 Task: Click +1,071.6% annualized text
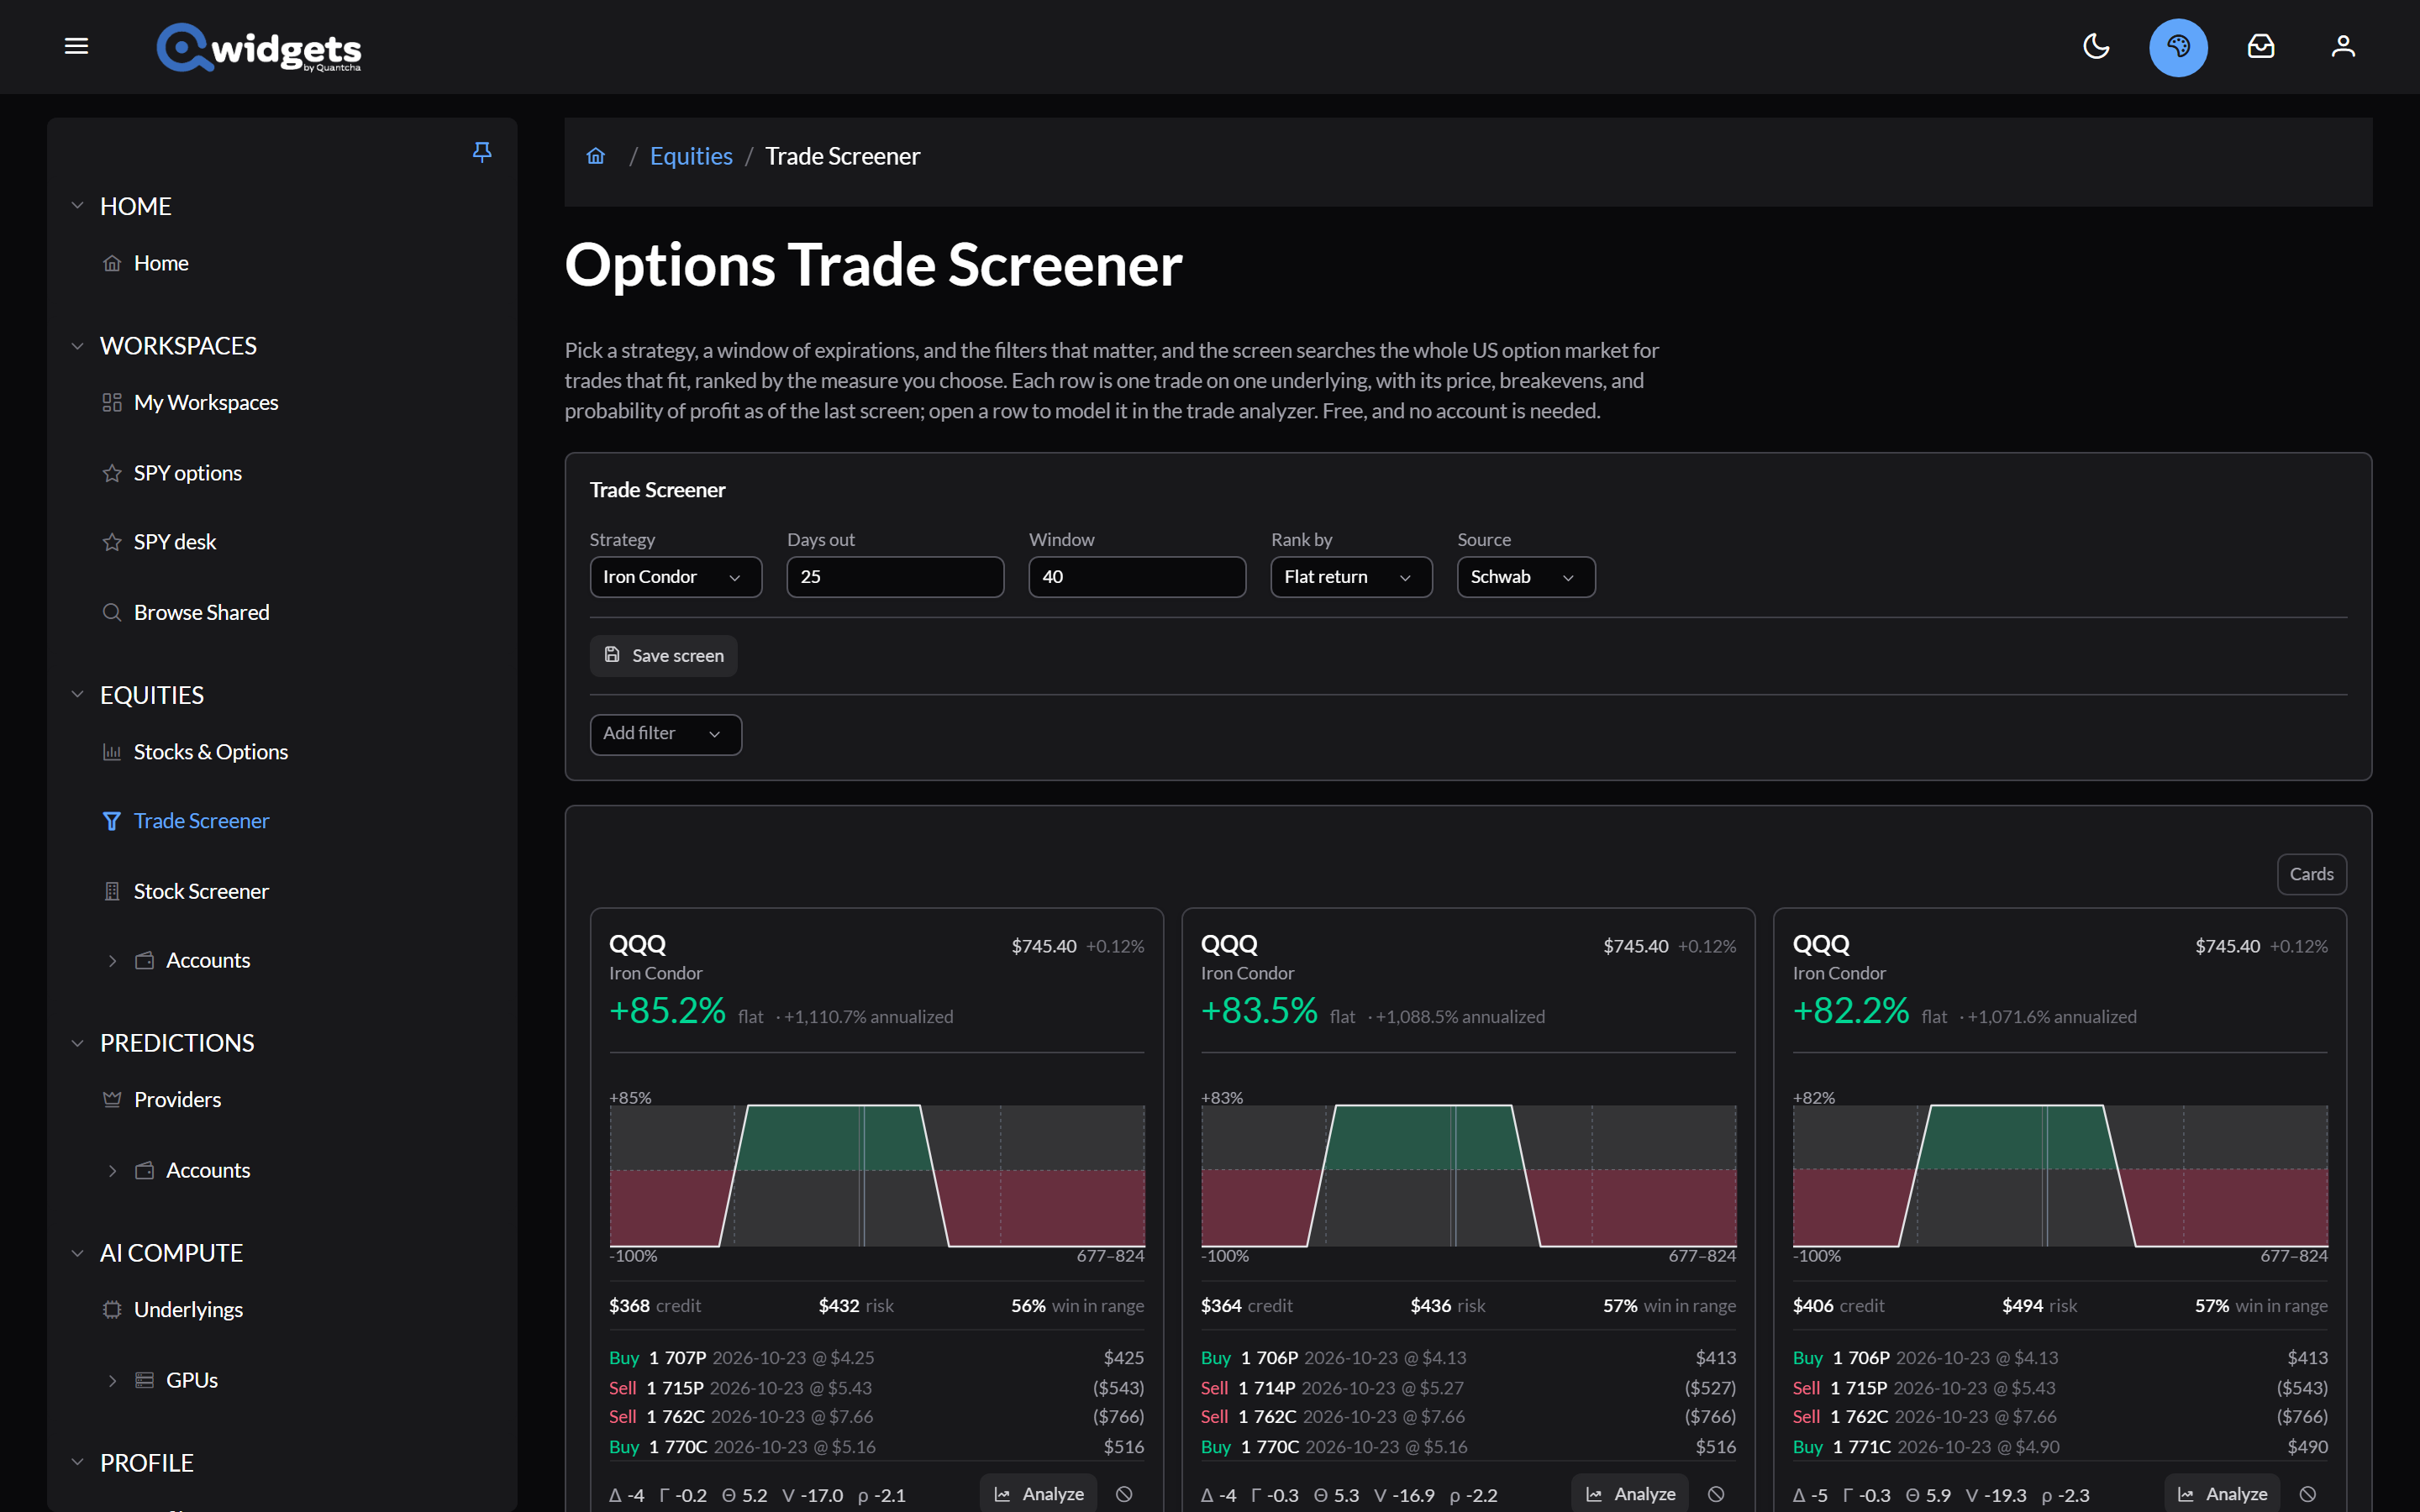(x=2052, y=1017)
